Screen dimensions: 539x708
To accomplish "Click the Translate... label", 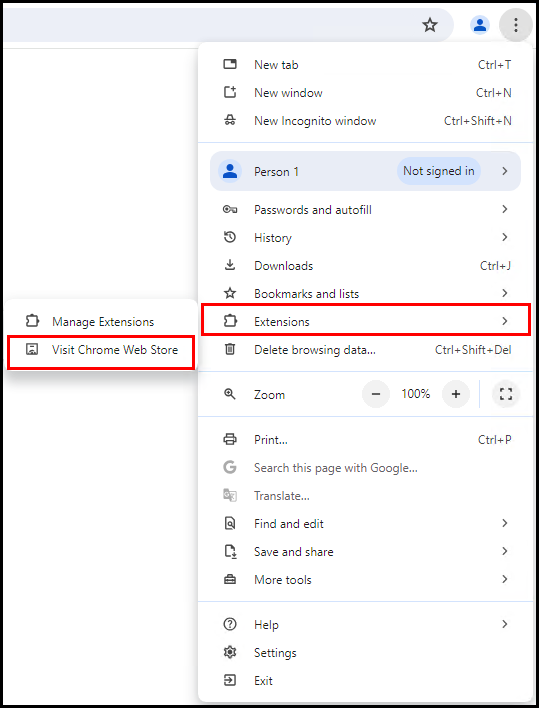I will pos(282,496).
